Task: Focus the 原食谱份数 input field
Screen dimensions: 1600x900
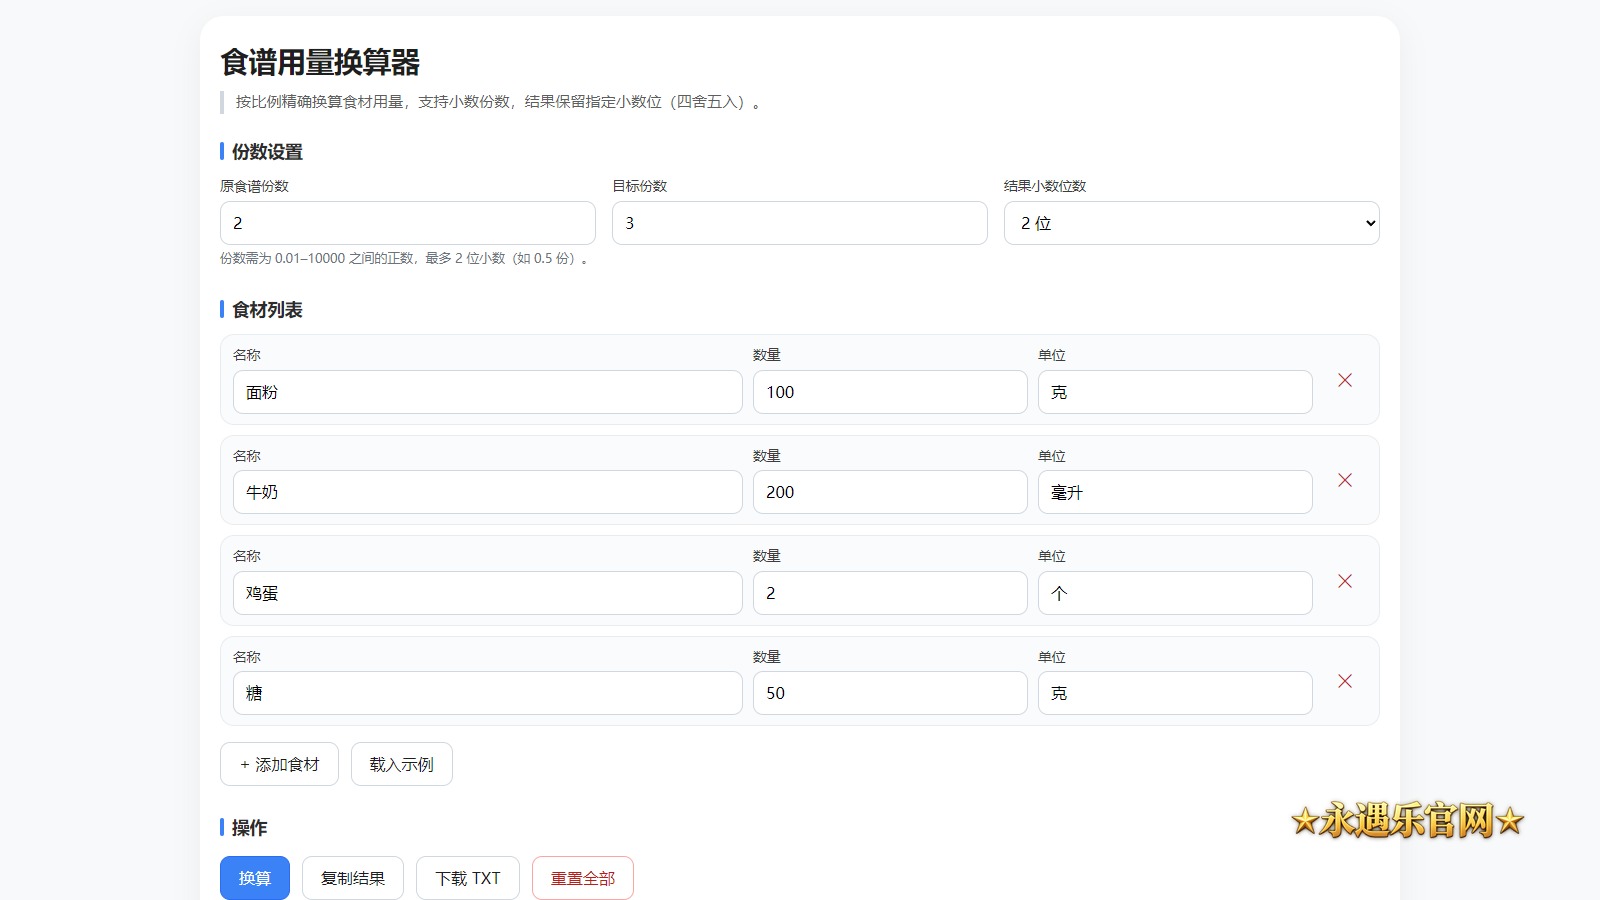Action: click(x=408, y=223)
